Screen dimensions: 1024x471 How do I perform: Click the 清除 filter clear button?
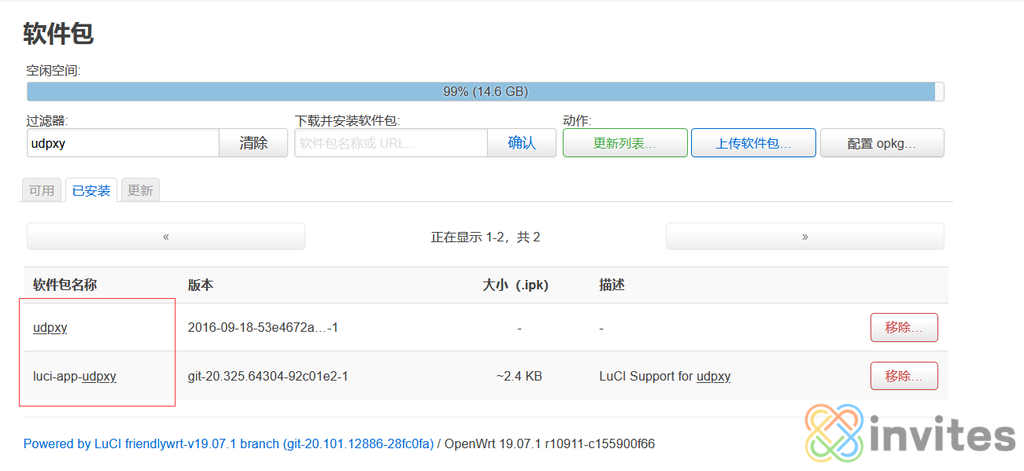(253, 143)
